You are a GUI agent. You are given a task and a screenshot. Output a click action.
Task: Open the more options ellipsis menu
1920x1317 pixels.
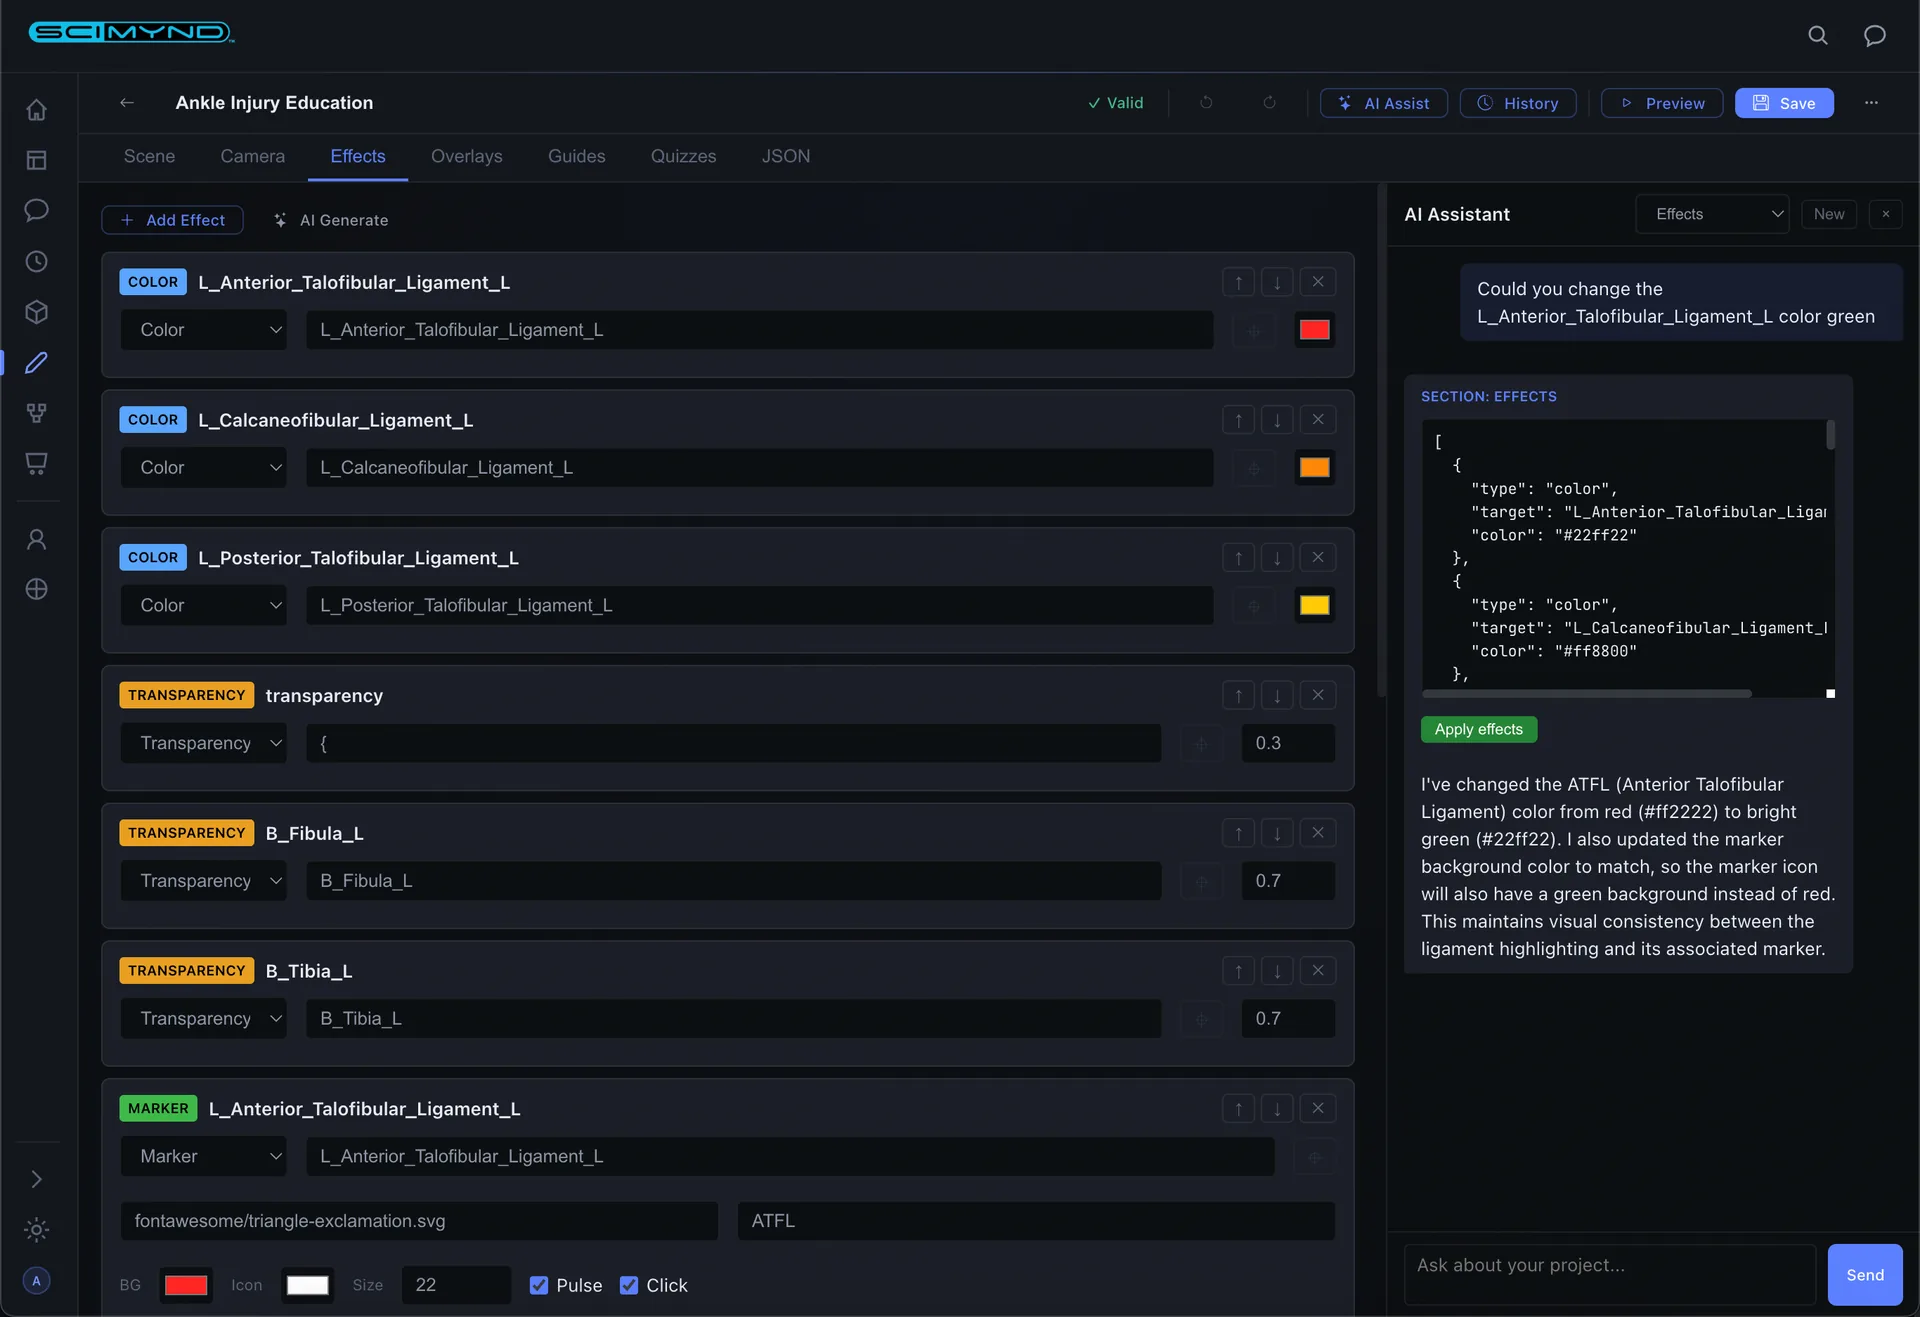click(x=1871, y=103)
